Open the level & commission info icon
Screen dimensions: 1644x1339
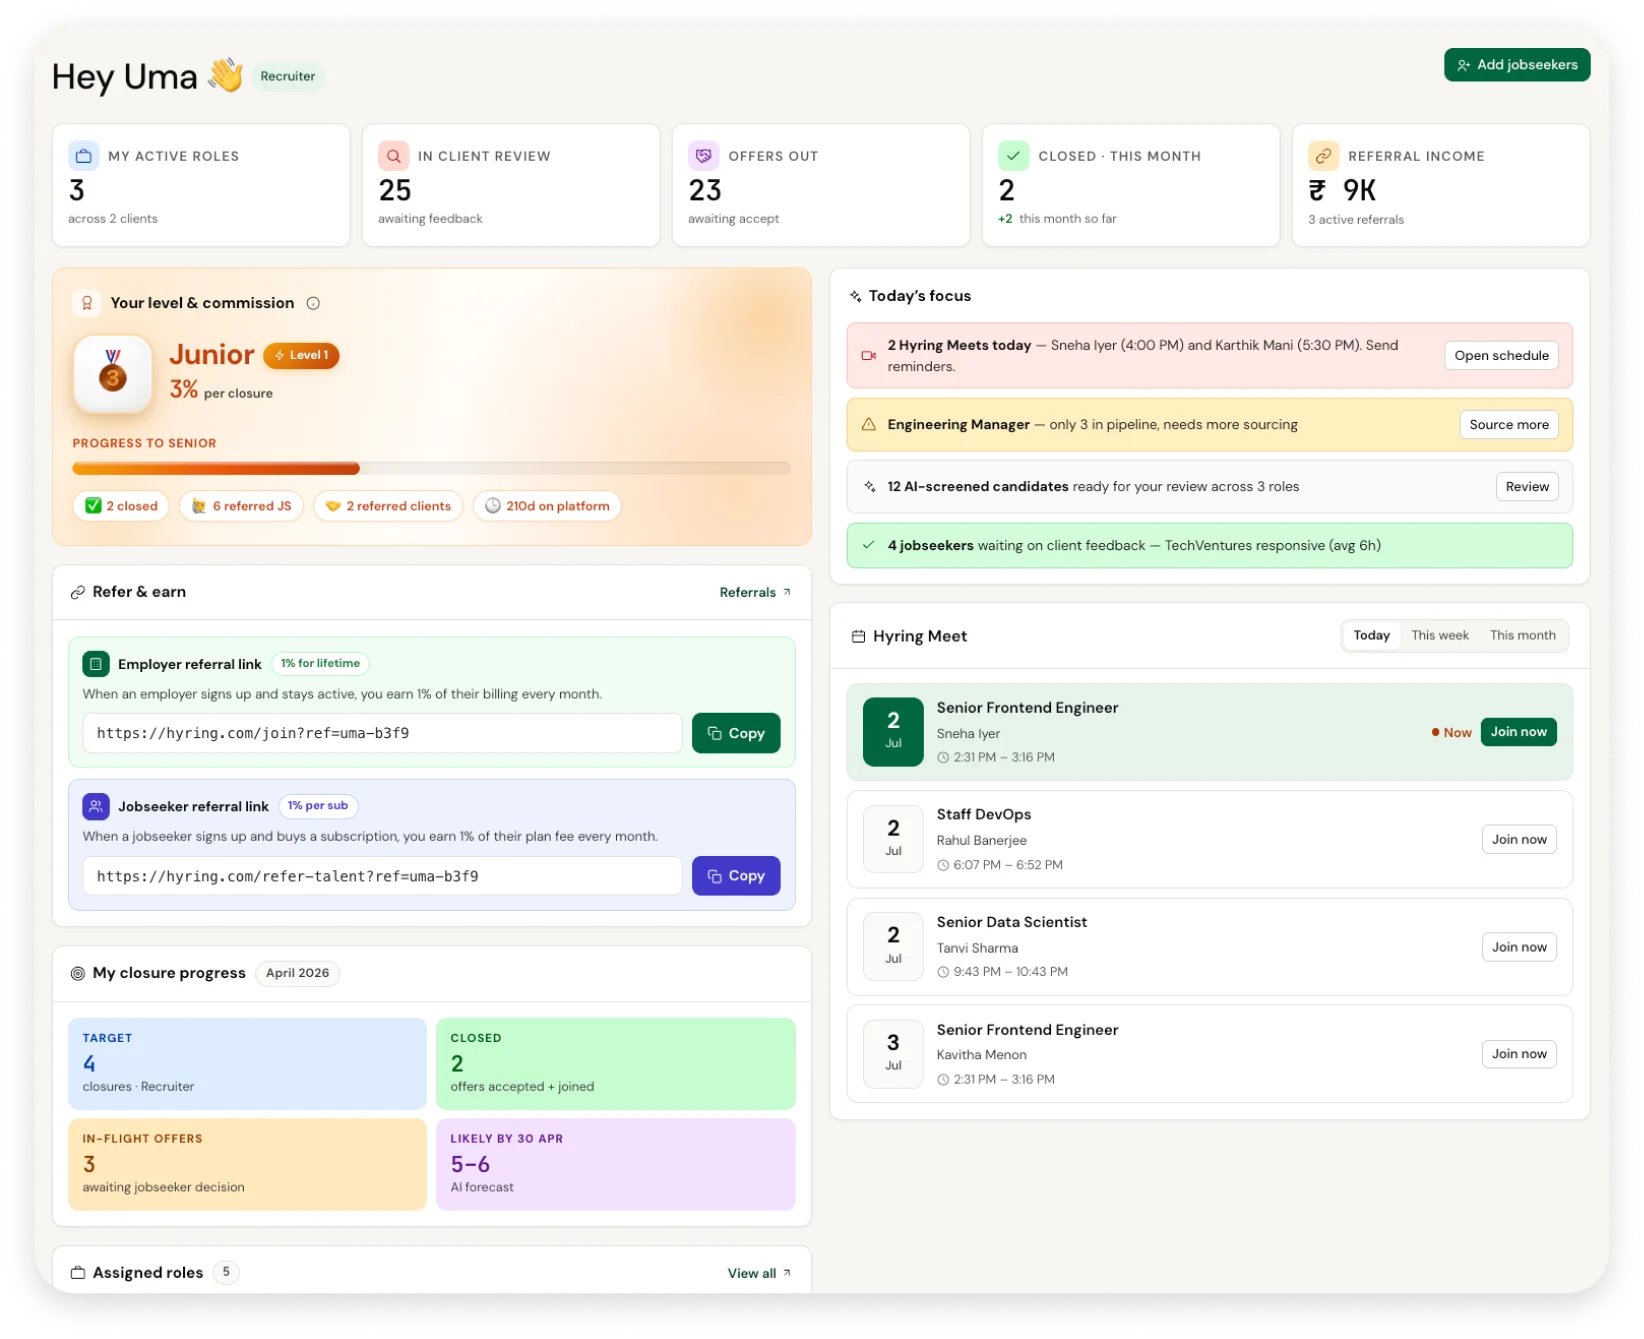(x=313, y=303)
